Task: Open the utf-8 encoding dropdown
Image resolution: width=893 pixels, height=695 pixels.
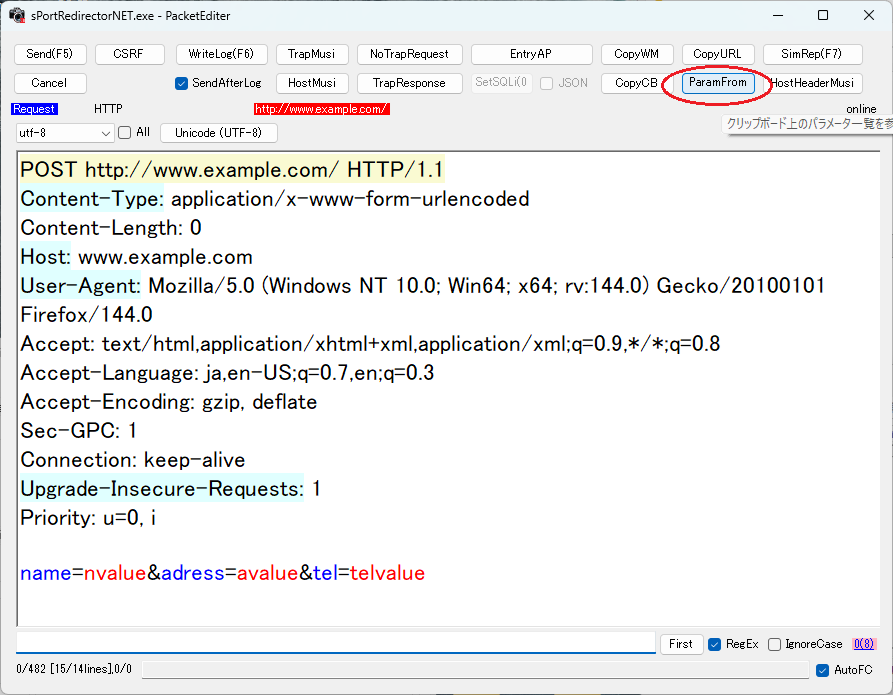Action: (x=64, y=133)
